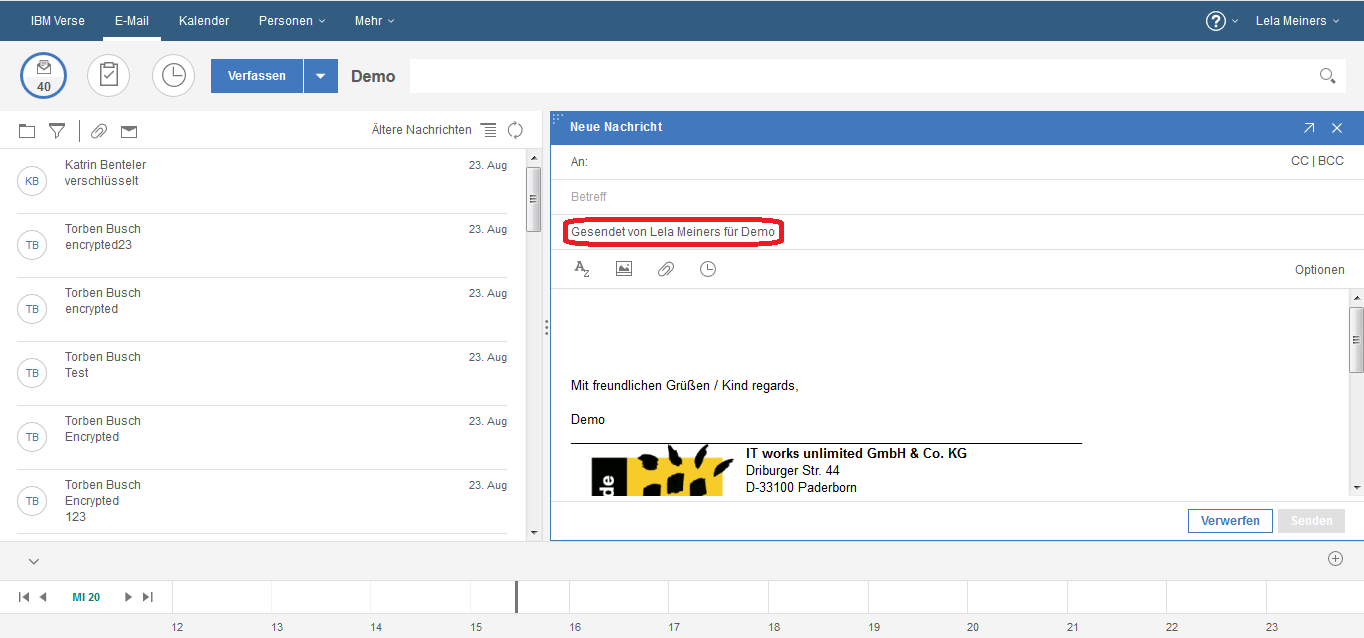This screenshot has width=1364, height=638.
Task: Click Verfassen to compose mail
Action: tap(257, 76)
